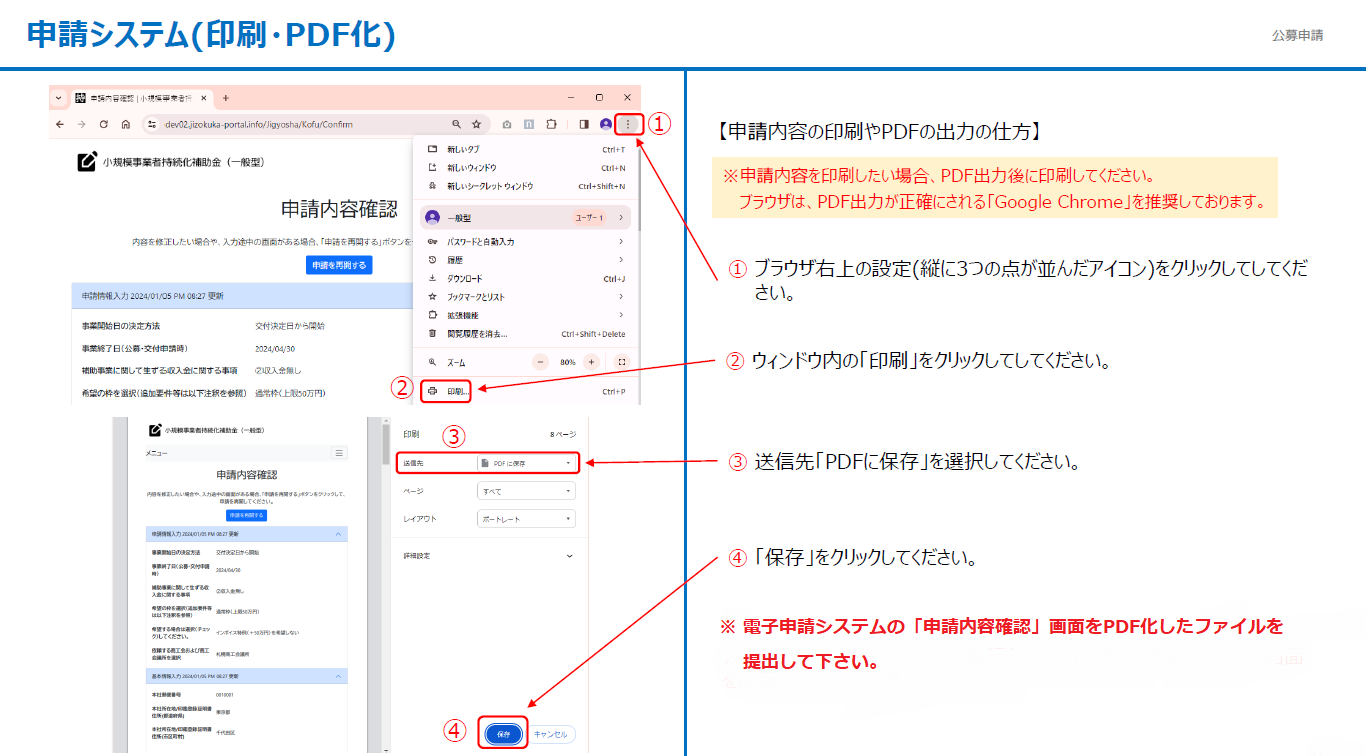Click the blue 保存 button
The image size is (1366, 756).
tap(503, 734)
